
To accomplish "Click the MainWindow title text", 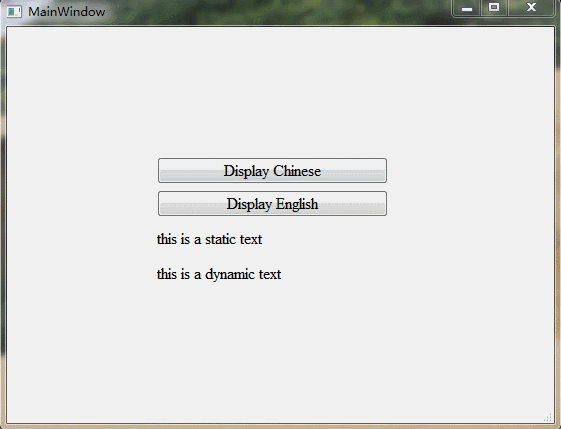I will (67, 12).
